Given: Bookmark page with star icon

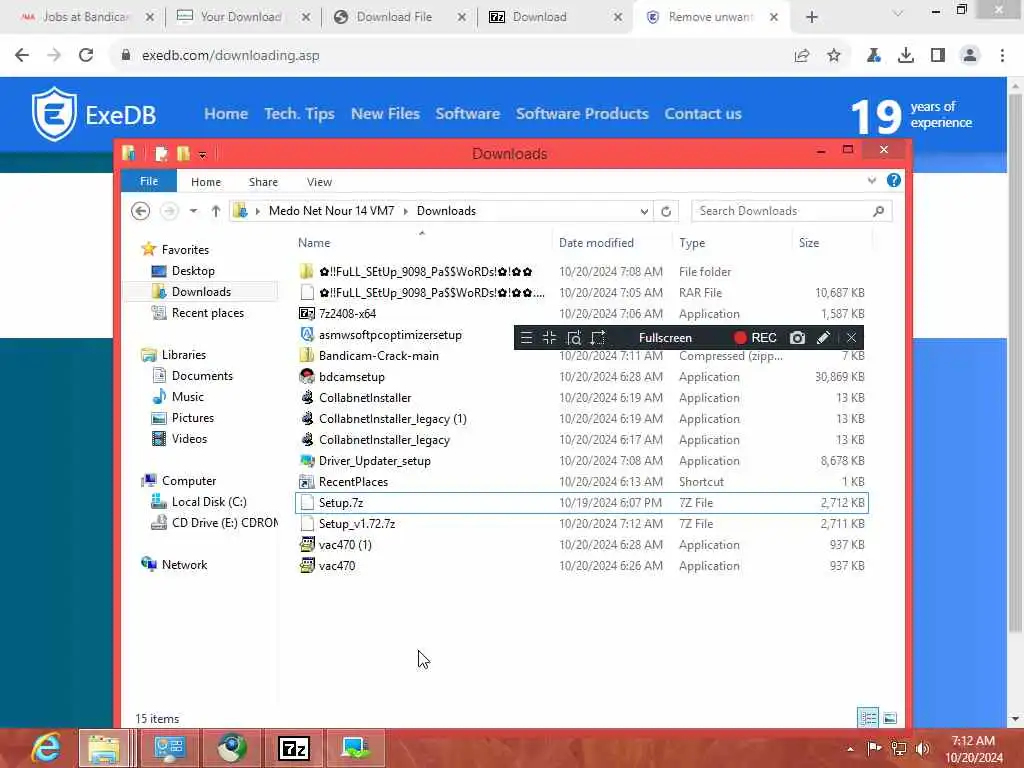Looking at the screenshot, I should coord(834,56).
